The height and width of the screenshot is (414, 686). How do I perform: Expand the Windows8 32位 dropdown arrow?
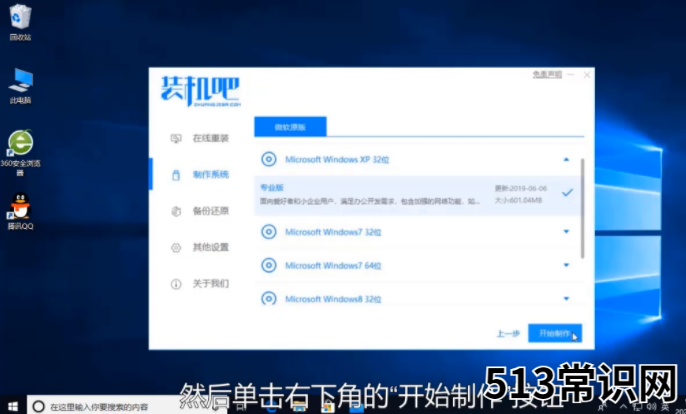pos(566,299)
